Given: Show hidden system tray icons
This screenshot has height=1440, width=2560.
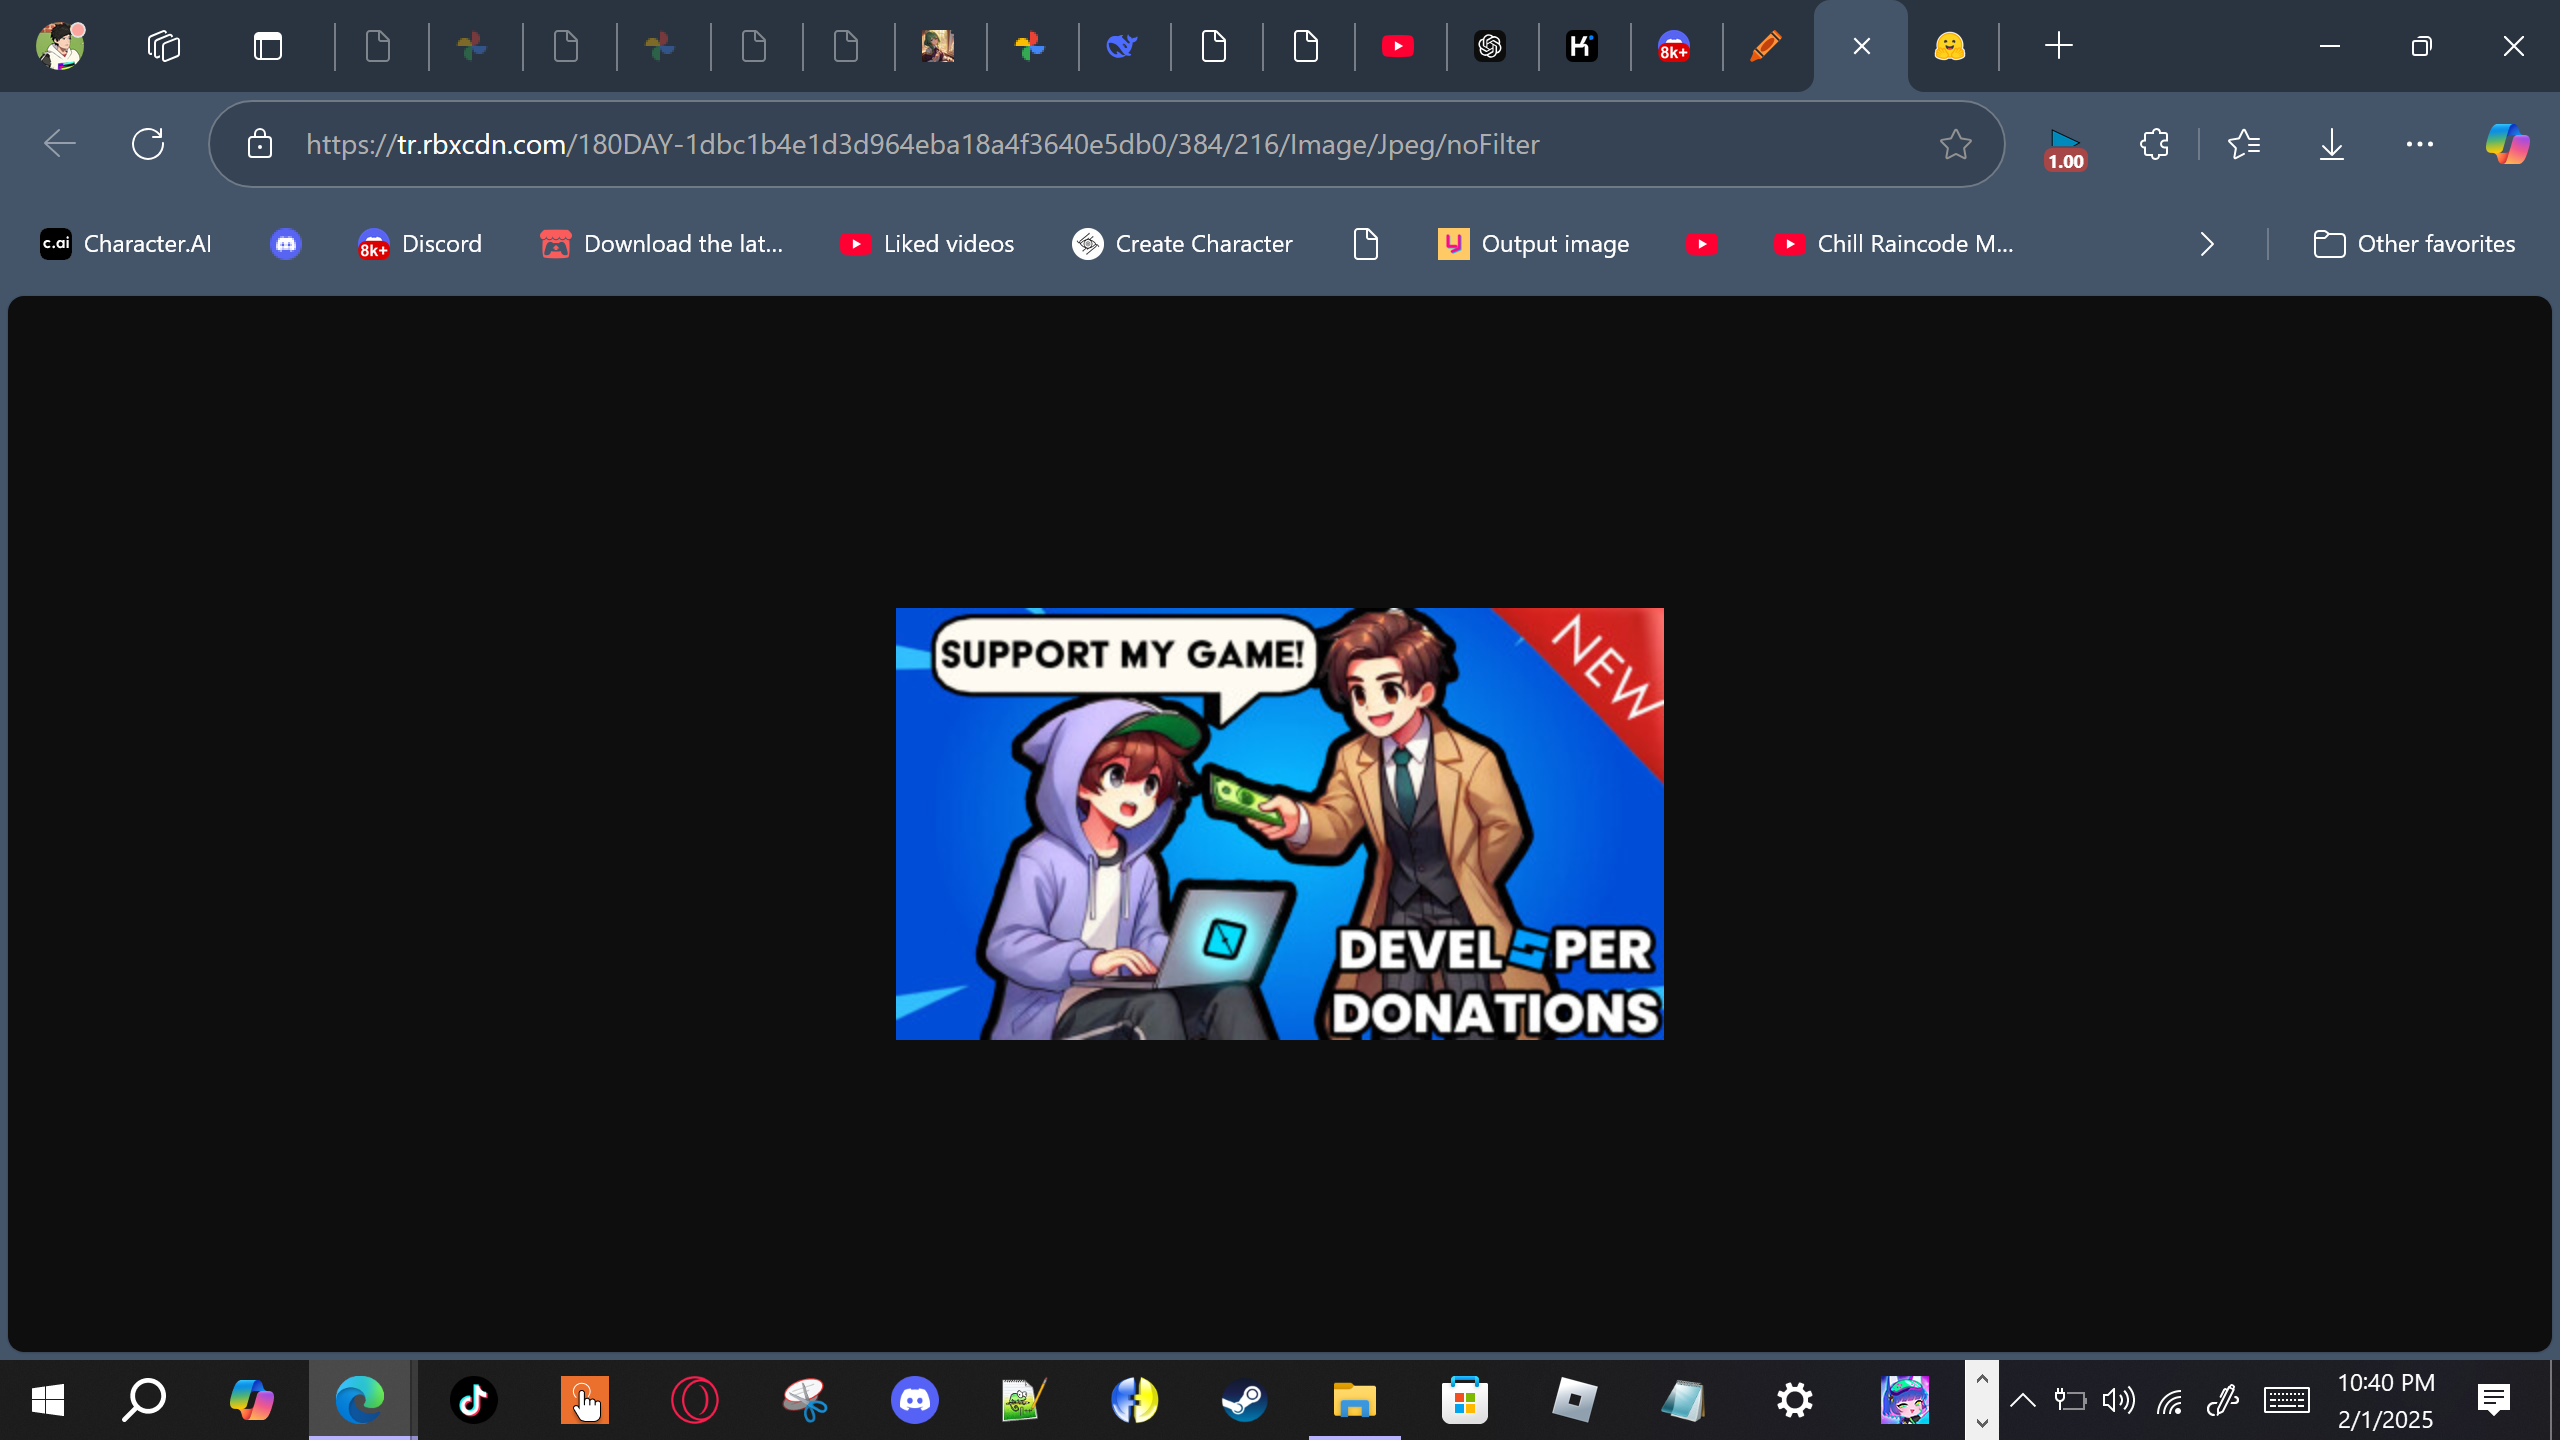Looking at the screenshot, I should click(x=2022, y=1399).
